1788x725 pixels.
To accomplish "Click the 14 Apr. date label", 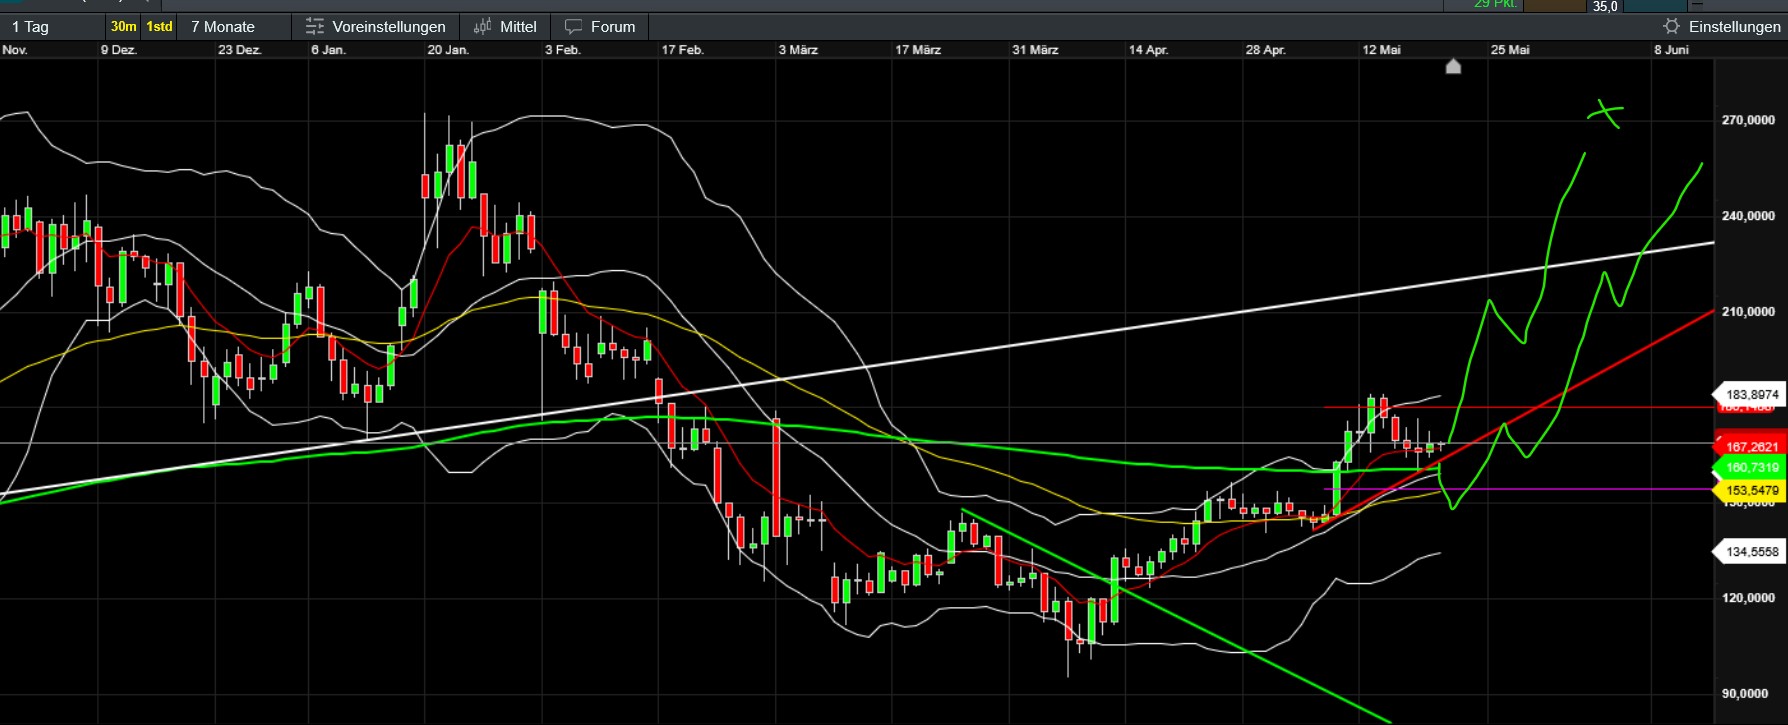I will click(1149, 50).
